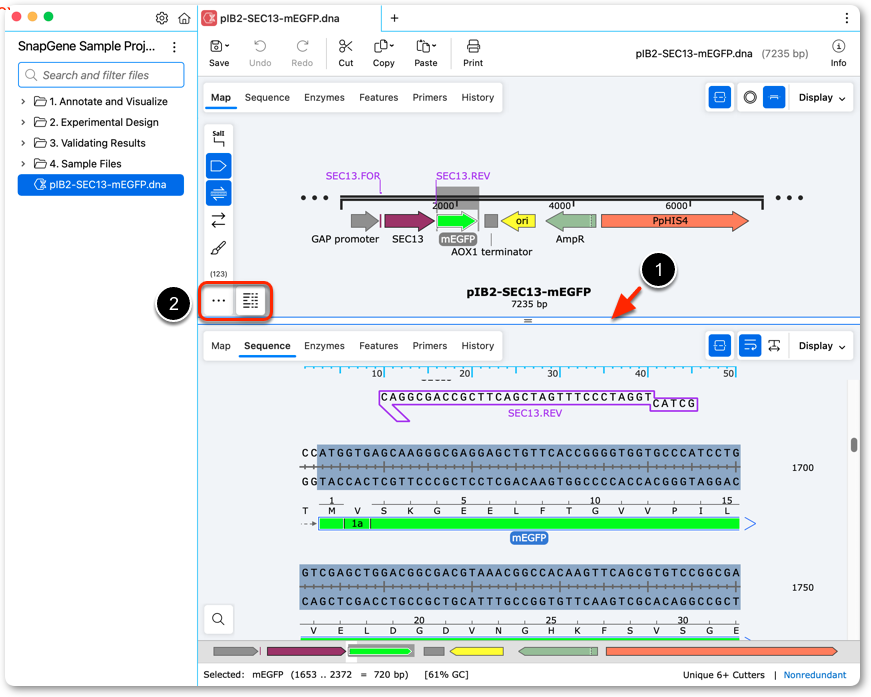Select pIB2-SEC13-mEGFP.dna file in sidebar
871x697 pixels.
101,185
